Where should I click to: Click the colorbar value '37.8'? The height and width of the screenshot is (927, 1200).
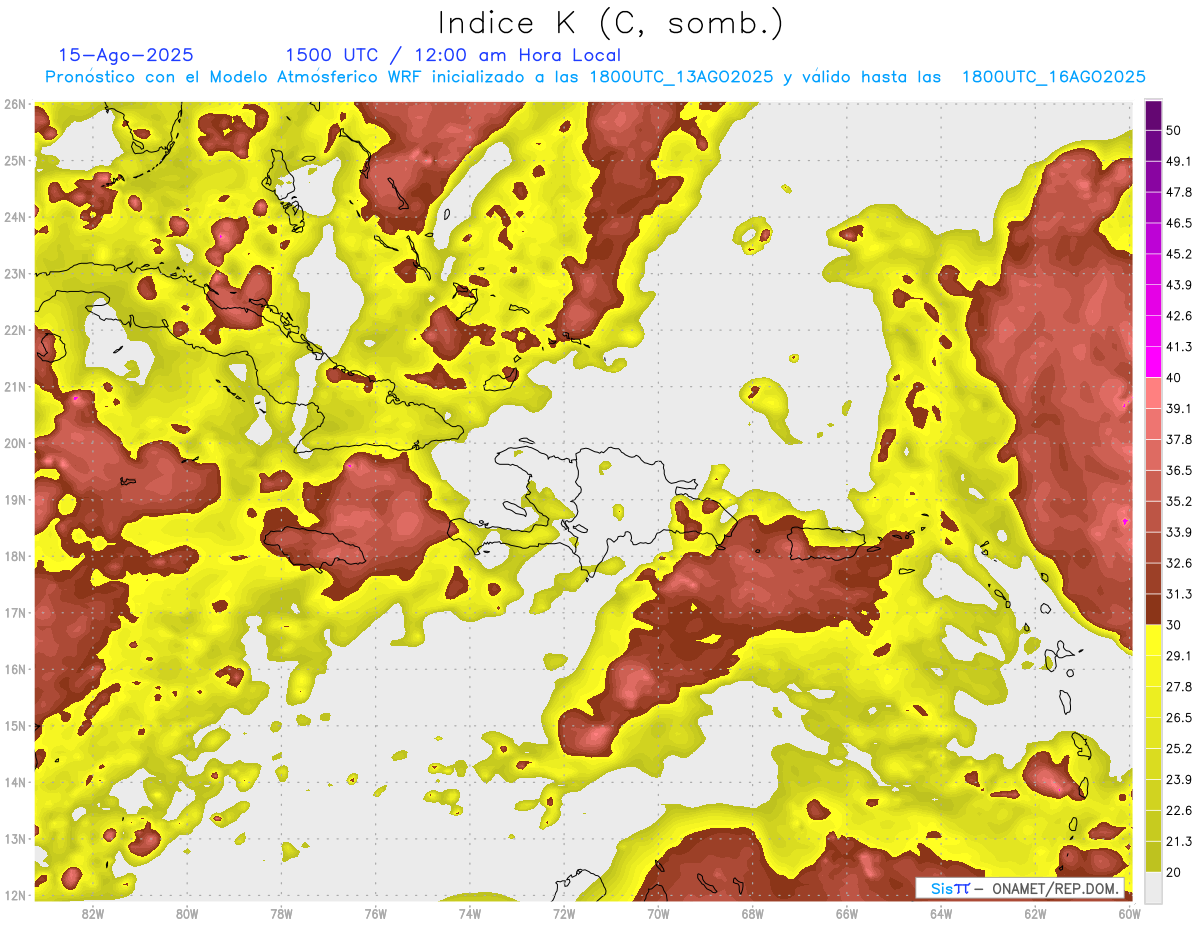pyautogui.click(x=1178, y=439)
